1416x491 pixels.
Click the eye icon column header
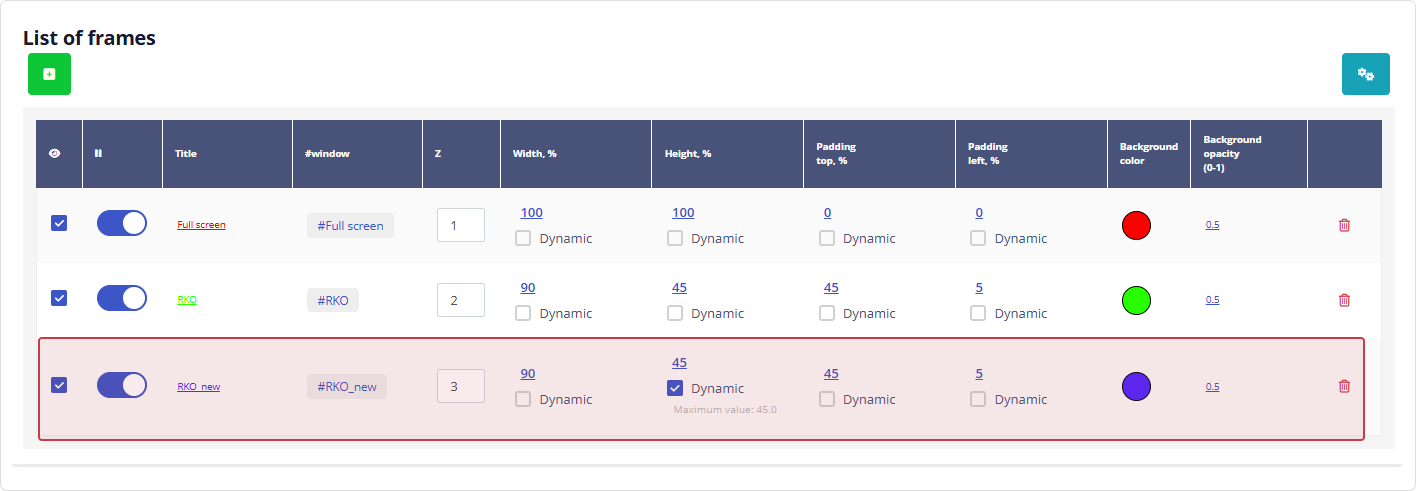click(x=55, y=154)
